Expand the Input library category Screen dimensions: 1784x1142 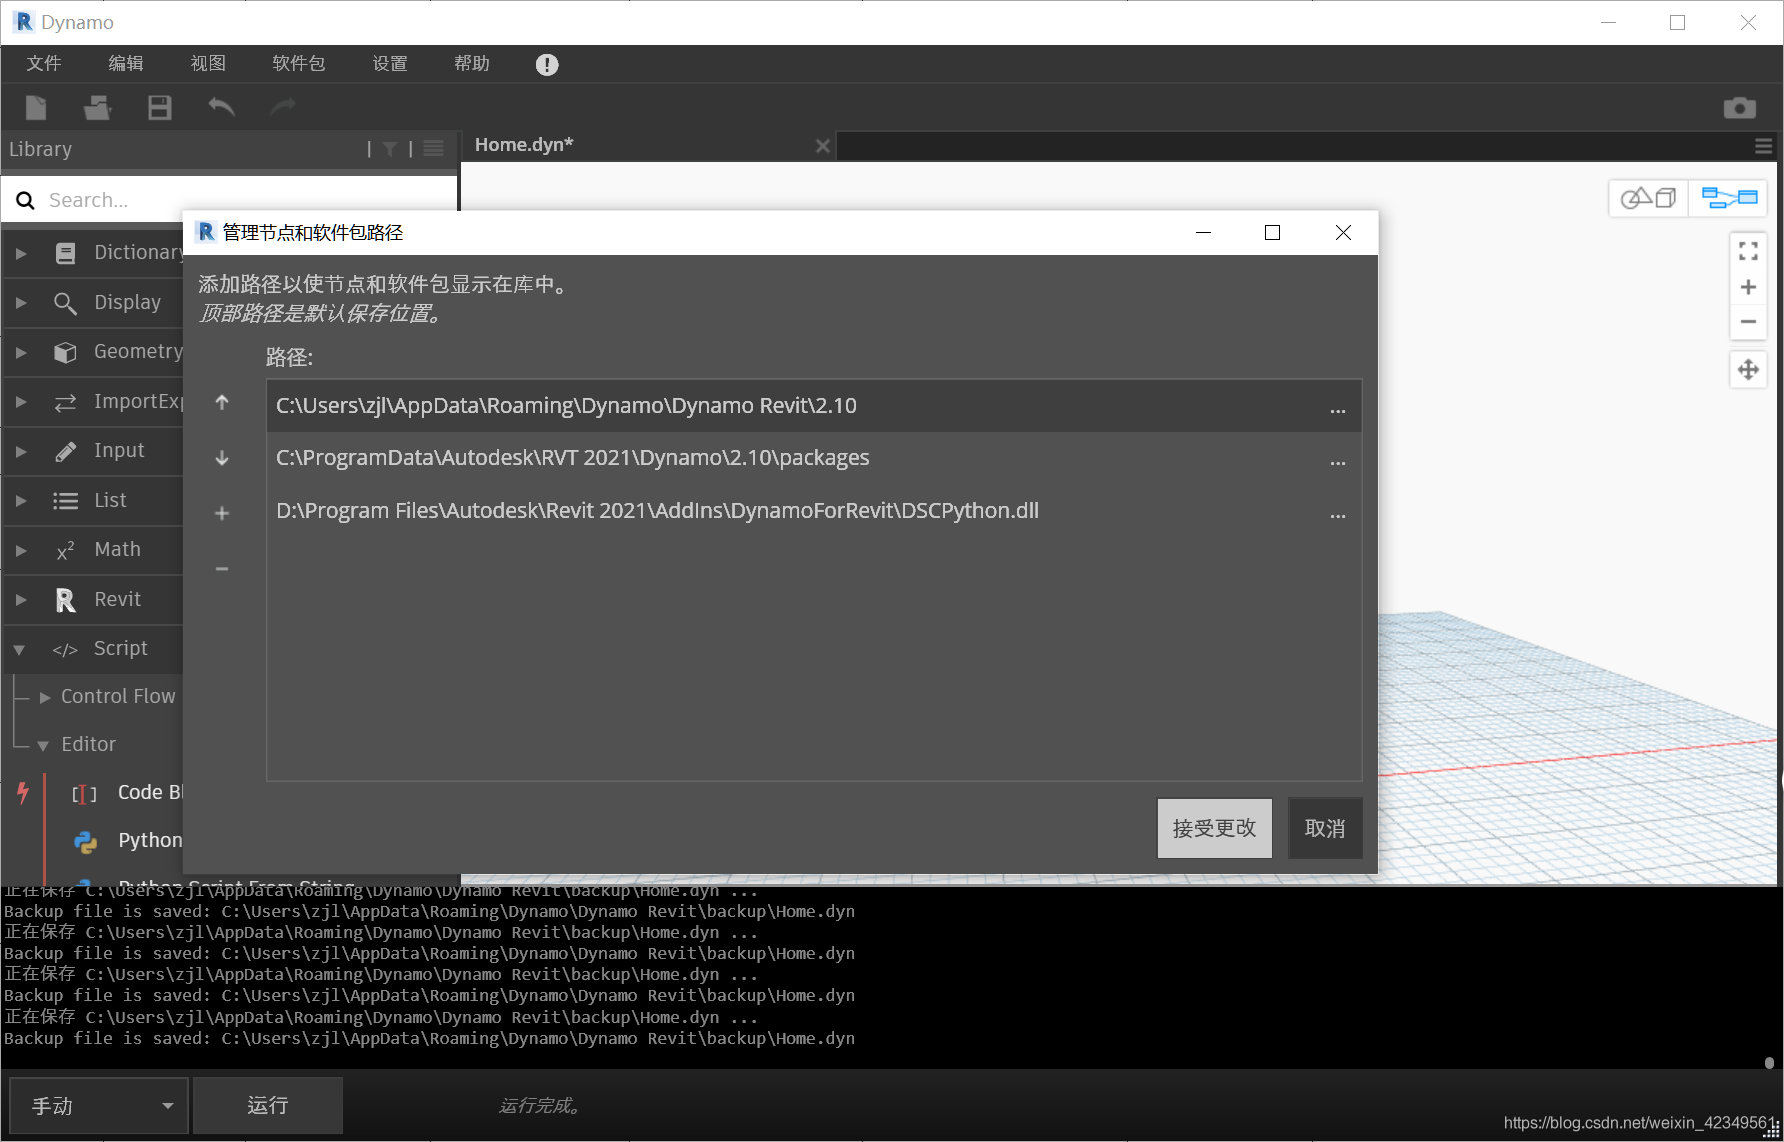[21, 451]
